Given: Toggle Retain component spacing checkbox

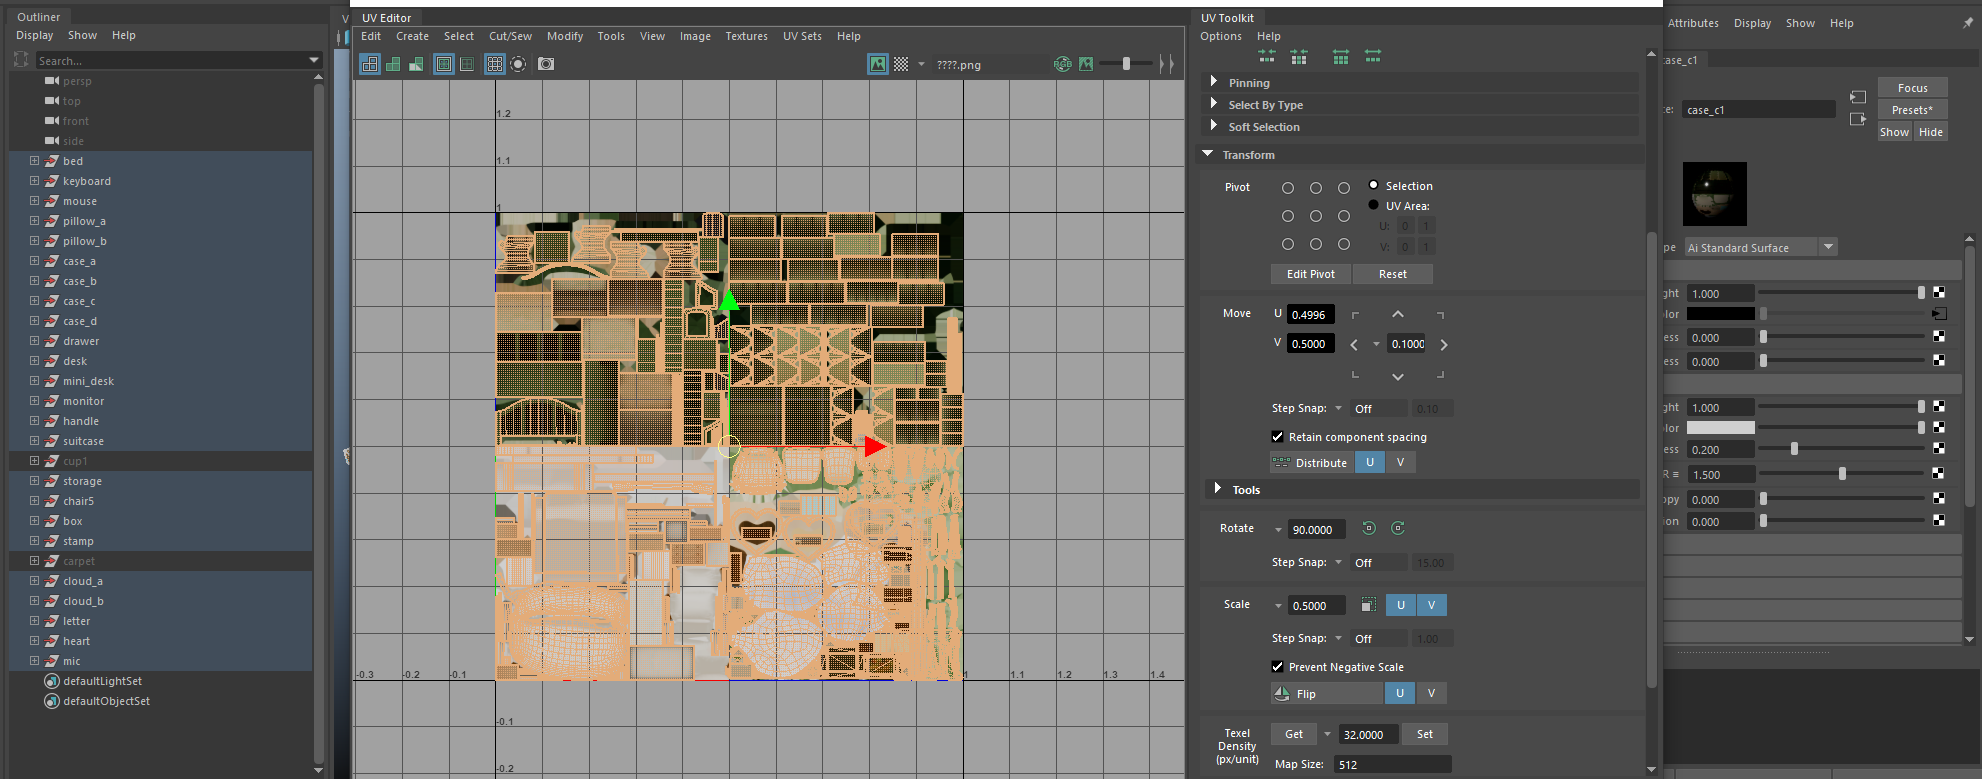Looking at the screenshot, I should pyautogui.click(x=1278, y=437).
